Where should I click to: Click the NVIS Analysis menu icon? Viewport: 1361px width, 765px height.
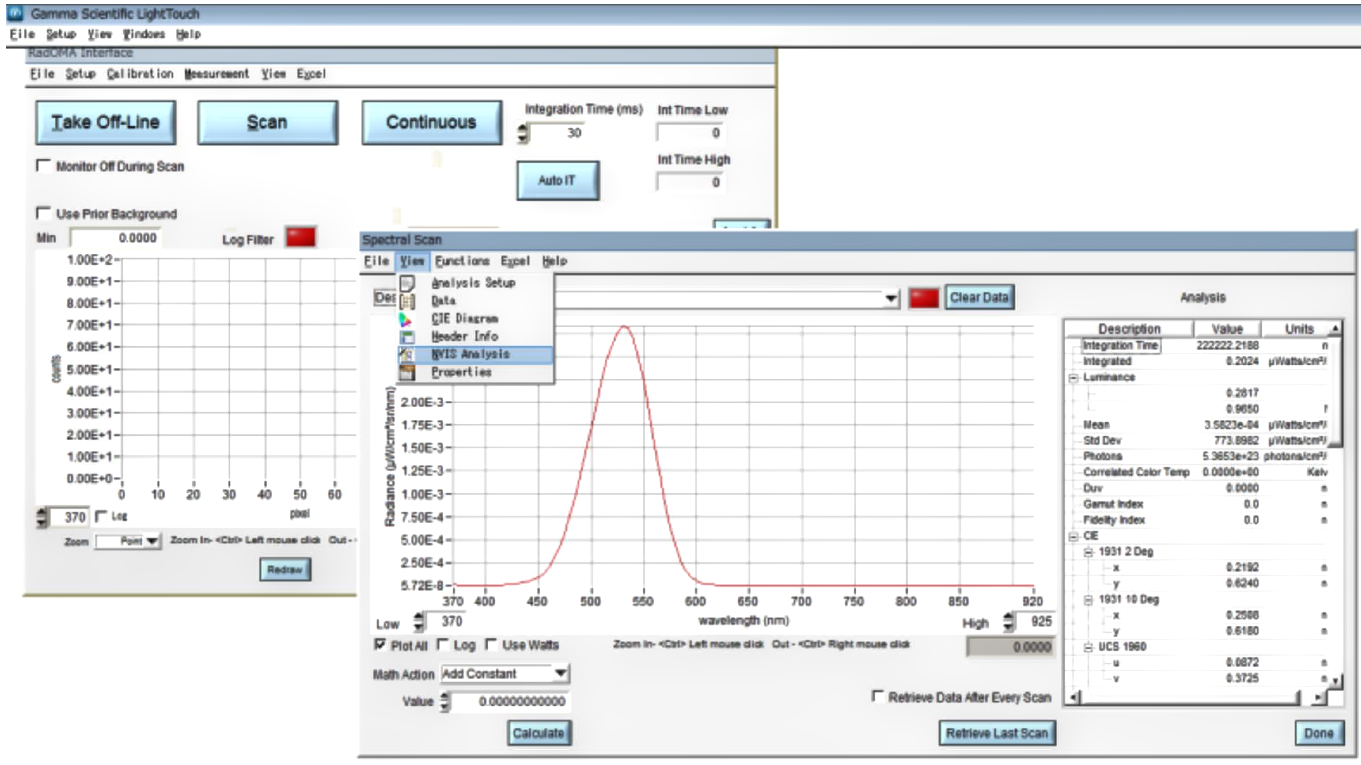[x=407, y=354]
